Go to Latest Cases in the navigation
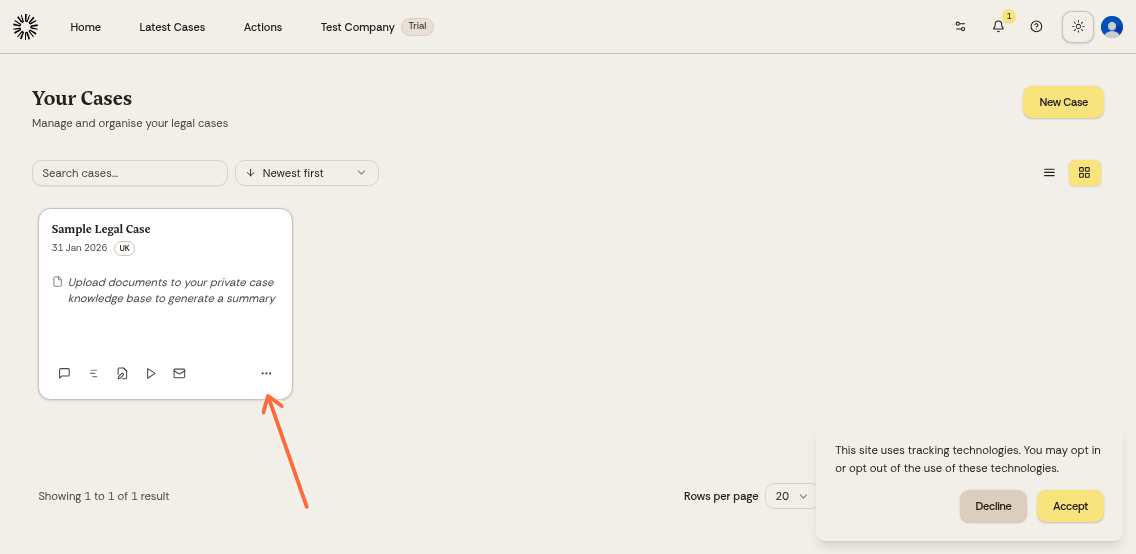This screenshot has height=554, width=1136. point(172,27)
